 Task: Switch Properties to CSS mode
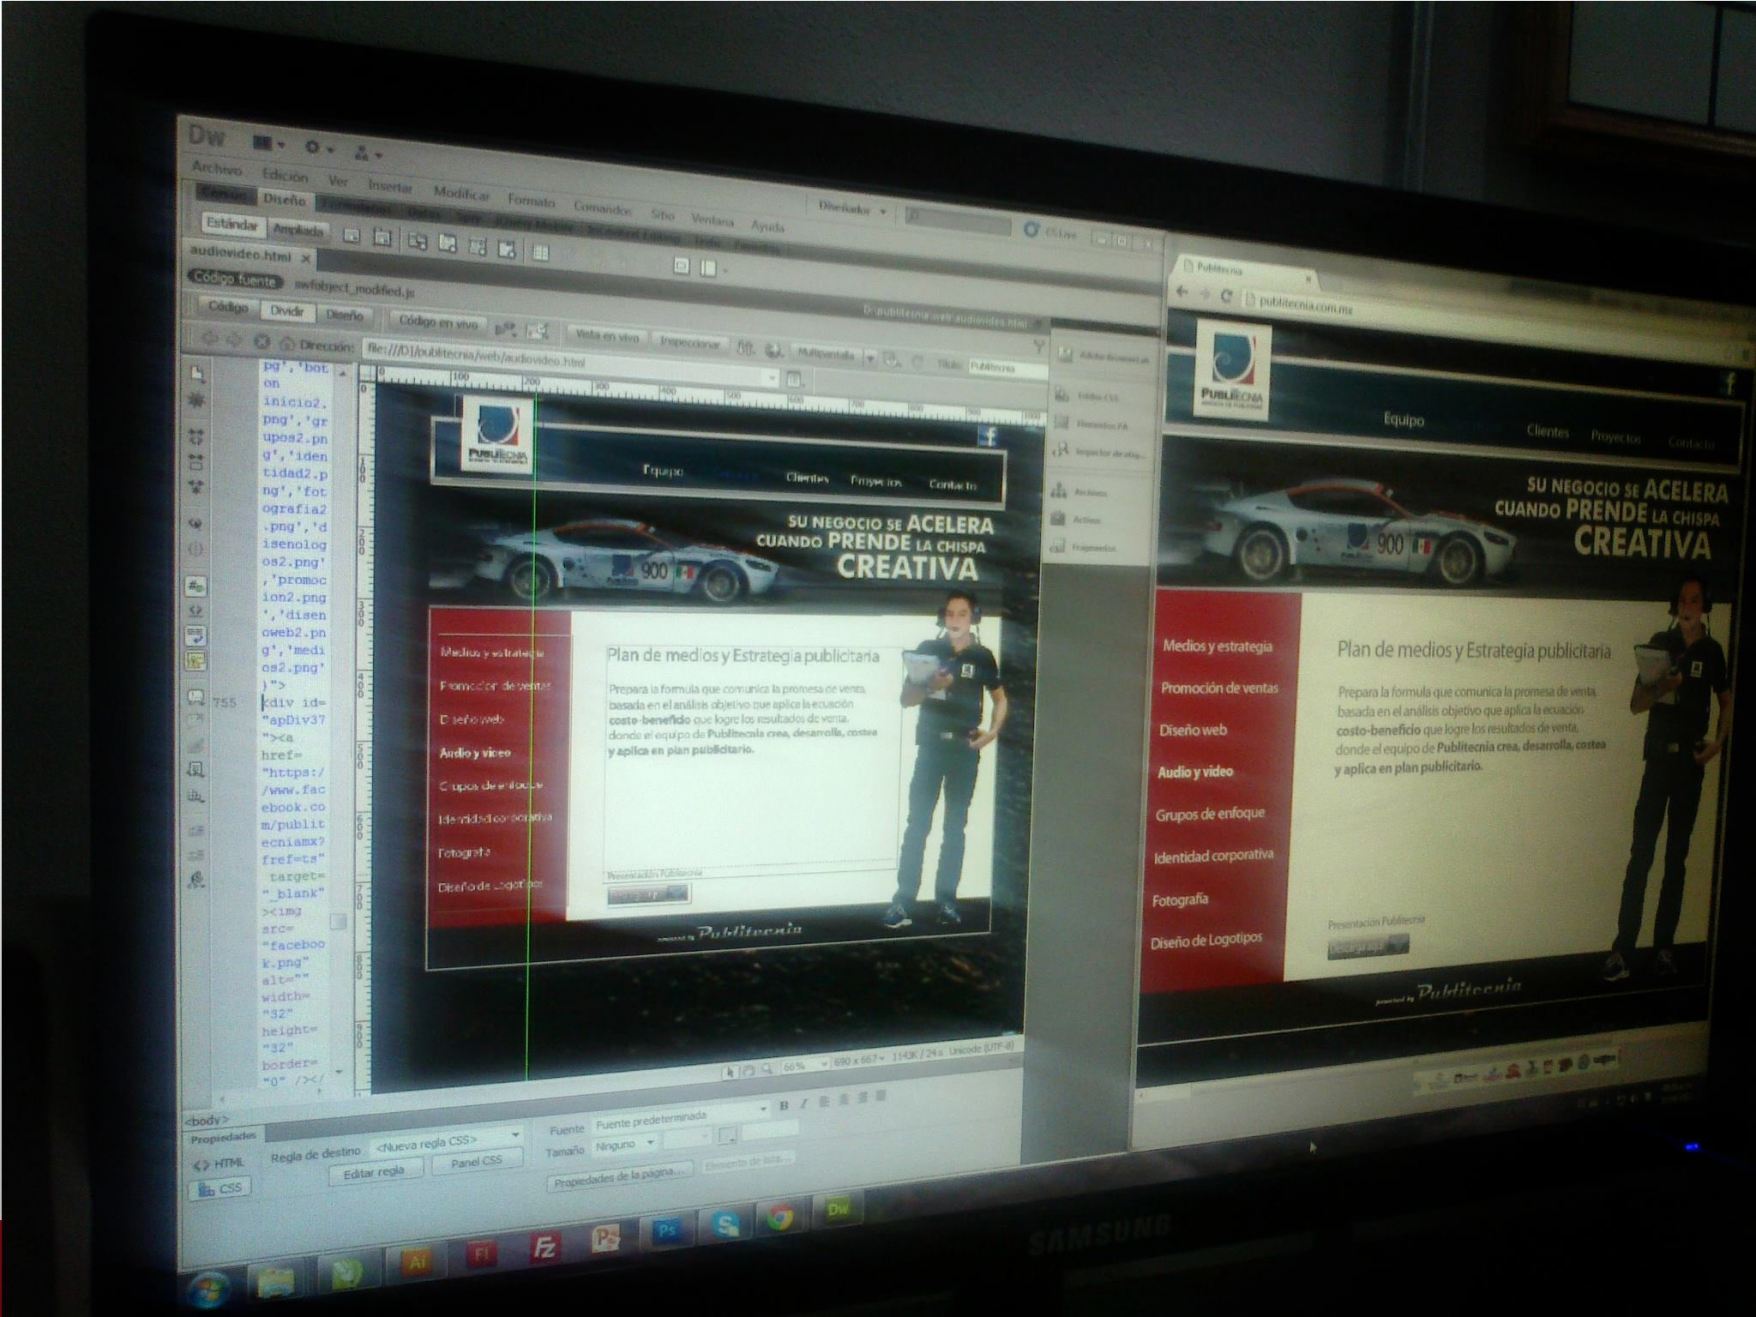(221, 1188)
